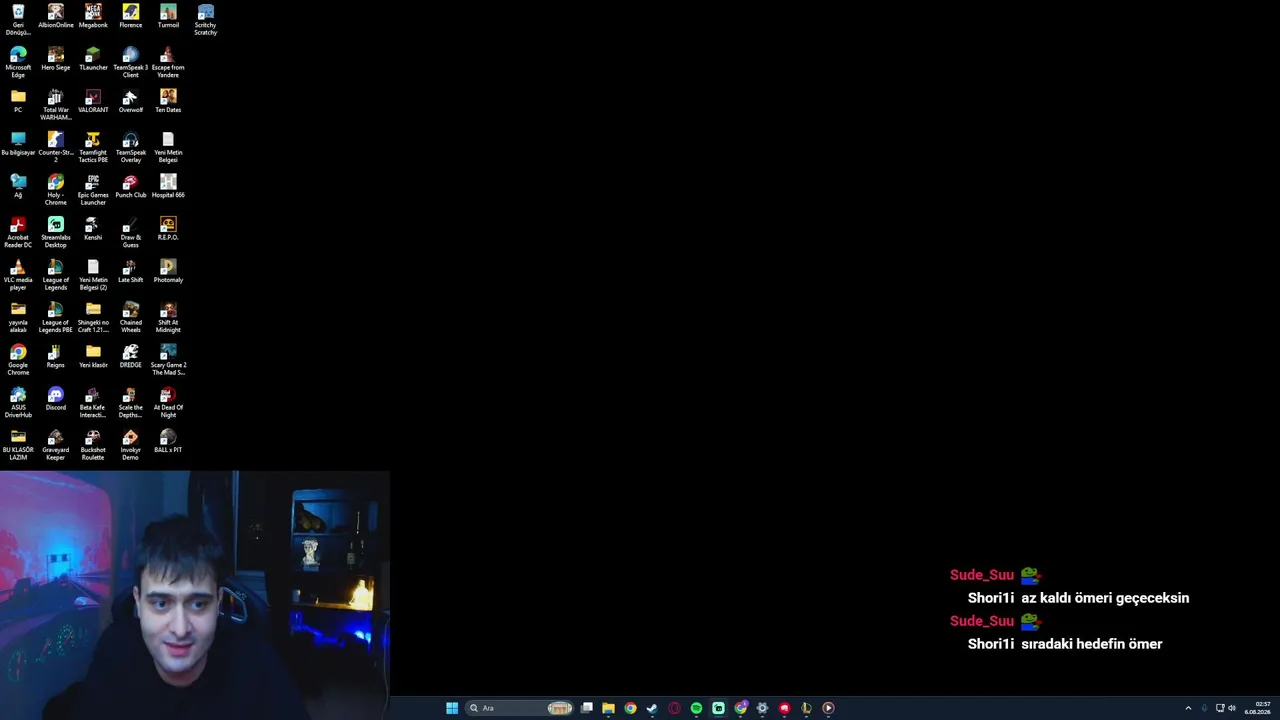Select the Acrobat Reader DC shortcut
Viewport: 1280px width, 720px height.
coord(18,231)
